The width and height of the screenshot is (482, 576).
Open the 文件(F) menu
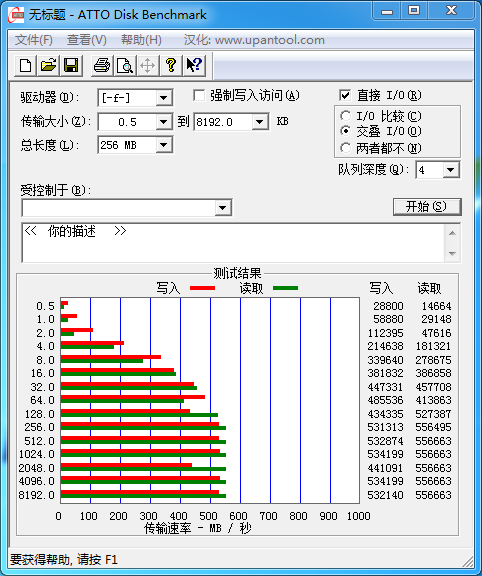click(x=34, y=40)
